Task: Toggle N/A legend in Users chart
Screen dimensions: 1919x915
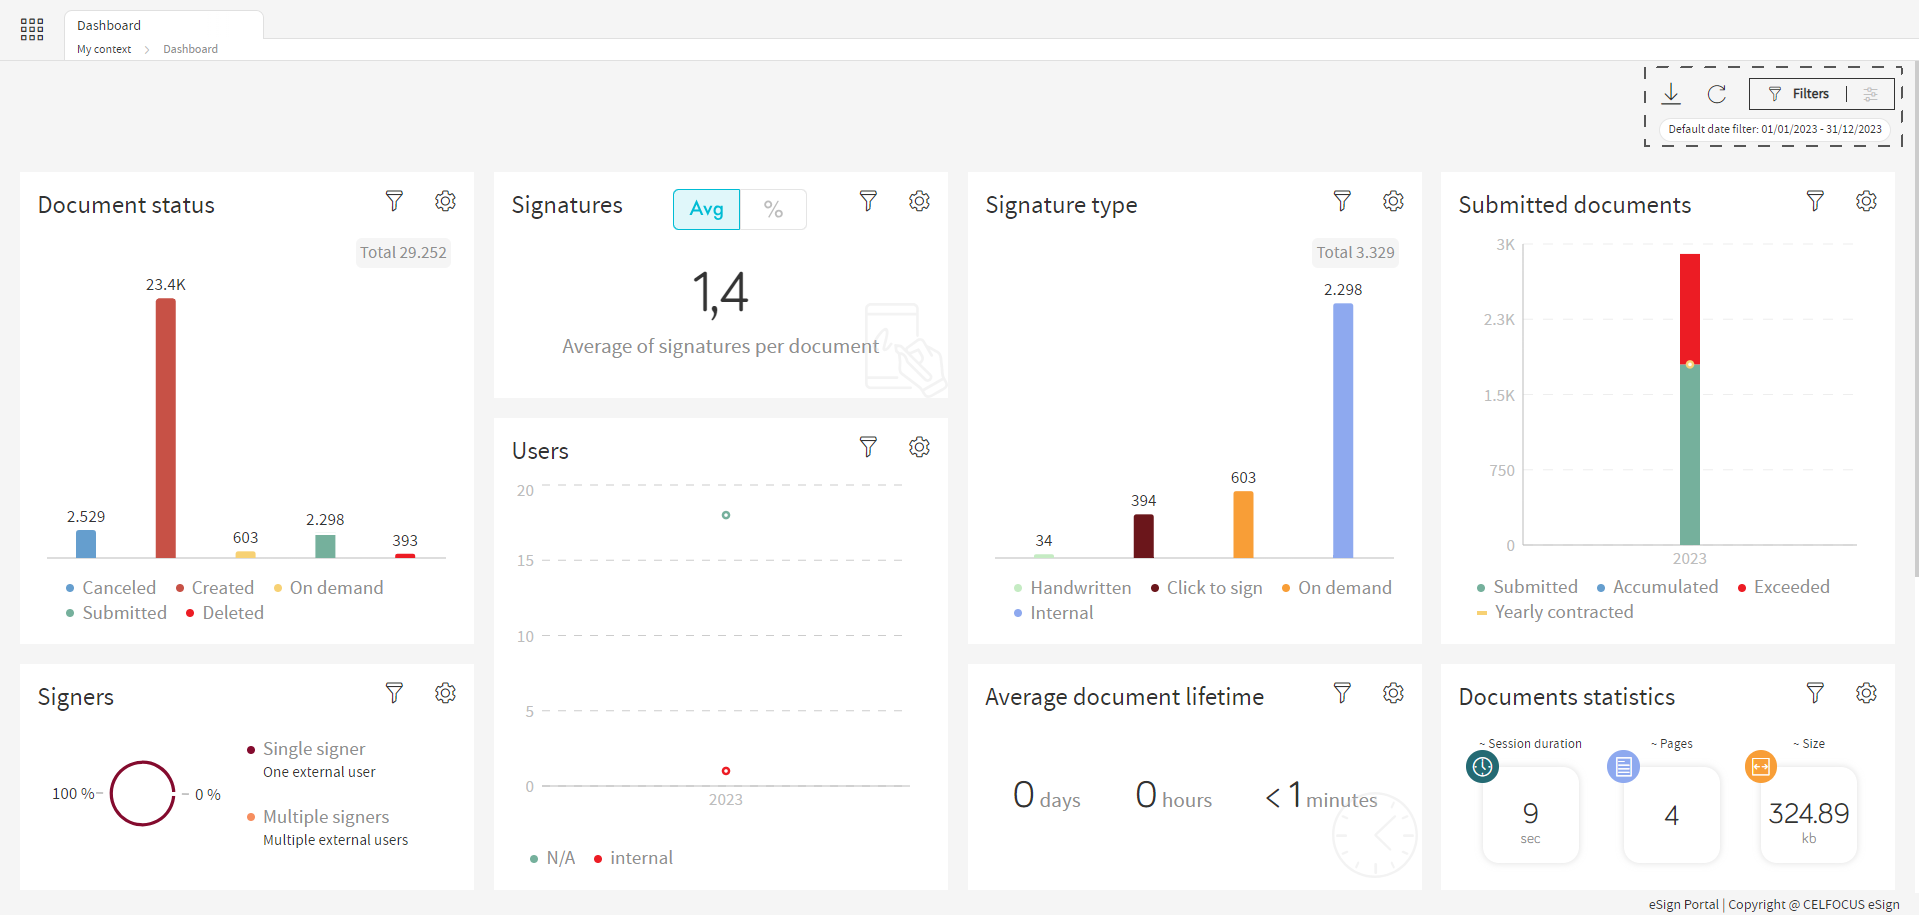Action: (553, 858)
